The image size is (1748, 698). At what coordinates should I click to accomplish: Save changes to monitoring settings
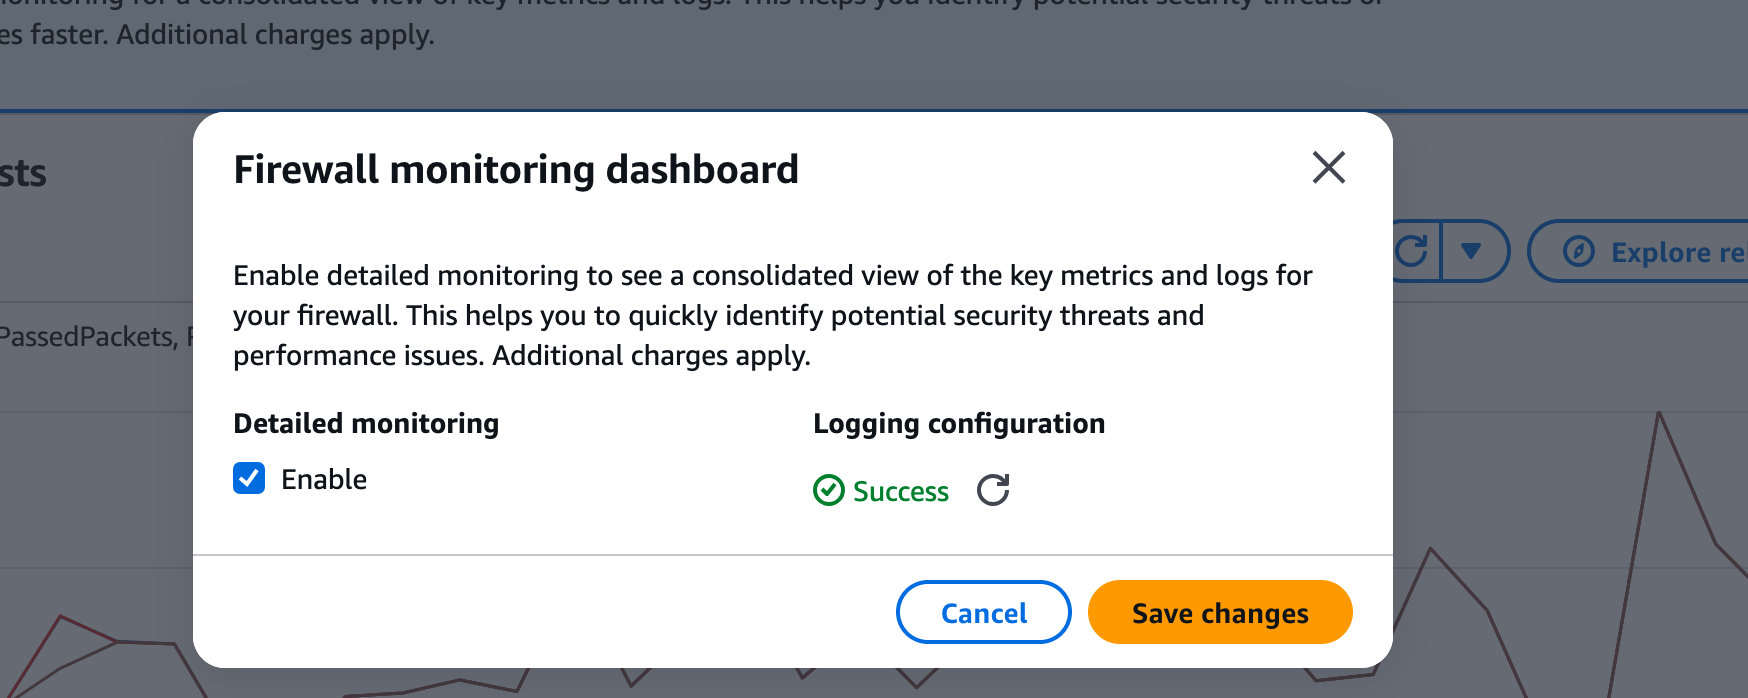pyautogui.click(x=1219, y=613)
